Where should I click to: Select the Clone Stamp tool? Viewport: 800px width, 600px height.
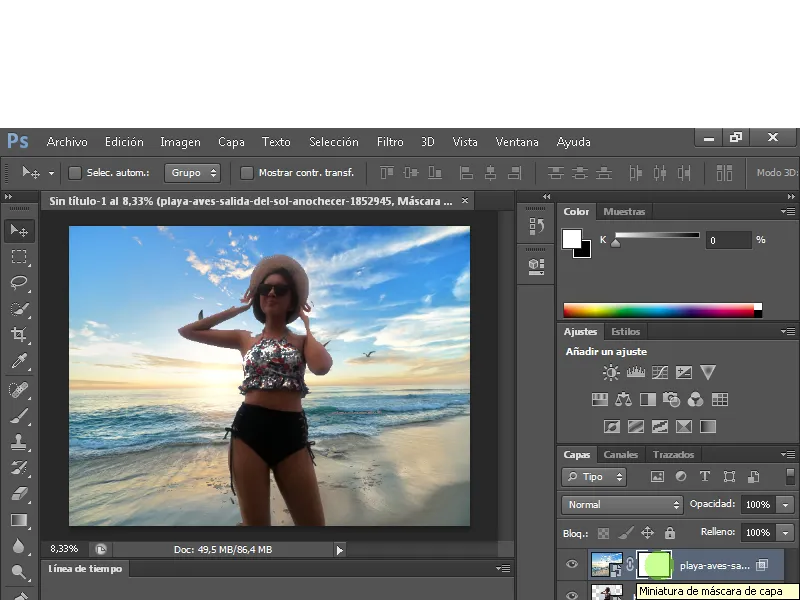click(x=19, y=442)
